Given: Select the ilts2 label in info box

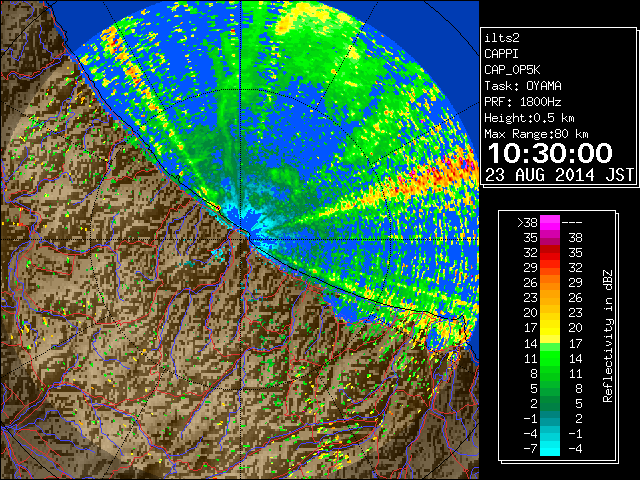Looking at the screenshot, I should (x=502, y=38).
